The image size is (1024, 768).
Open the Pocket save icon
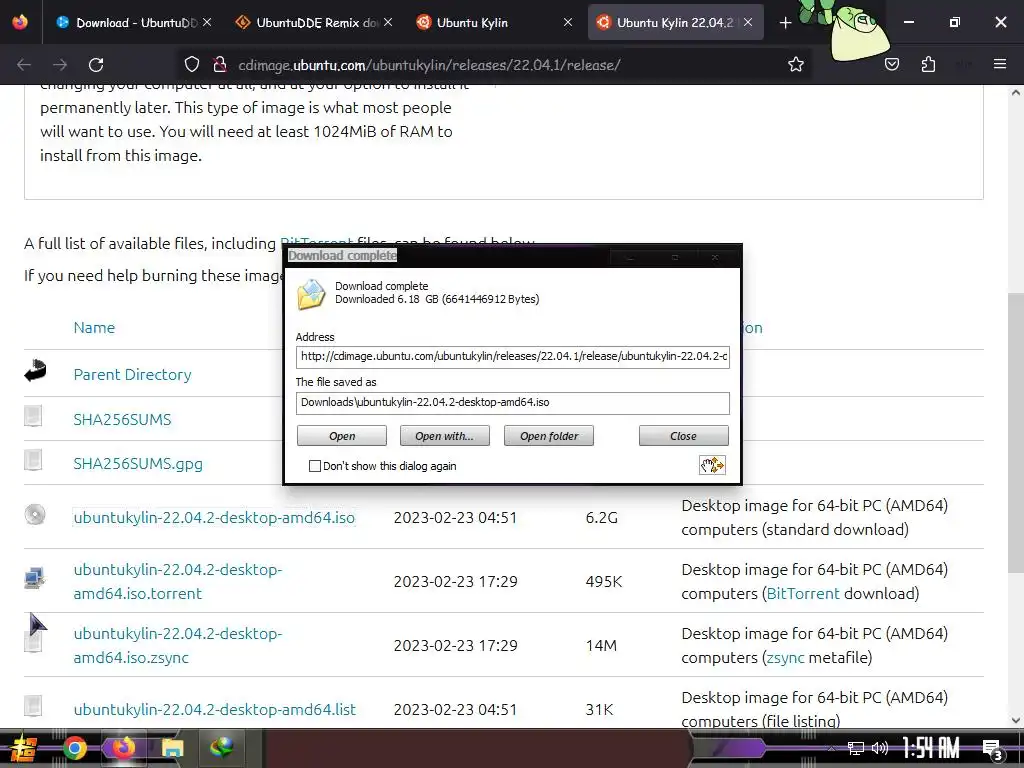click(891, 65)
